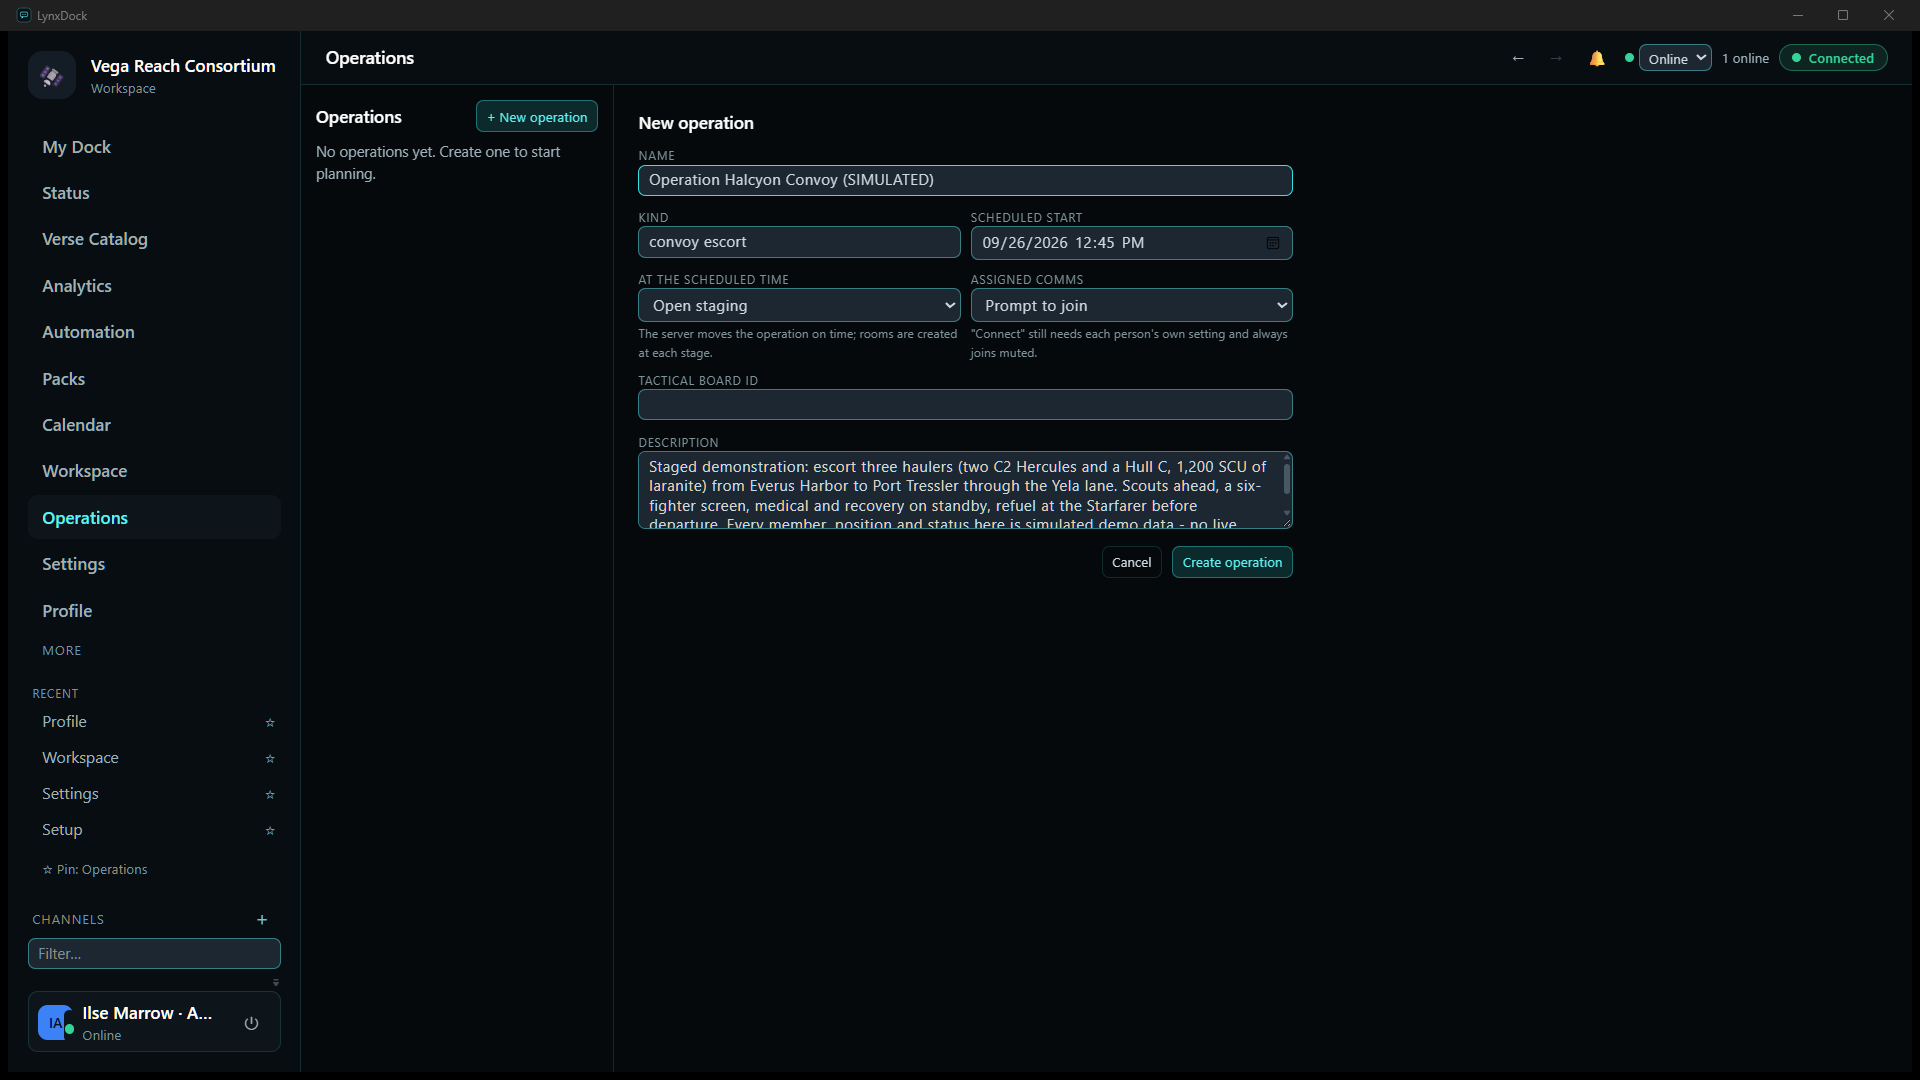Click the Kind field
The height and width of the screenshot is (1080, 1920).
point(799,242)
